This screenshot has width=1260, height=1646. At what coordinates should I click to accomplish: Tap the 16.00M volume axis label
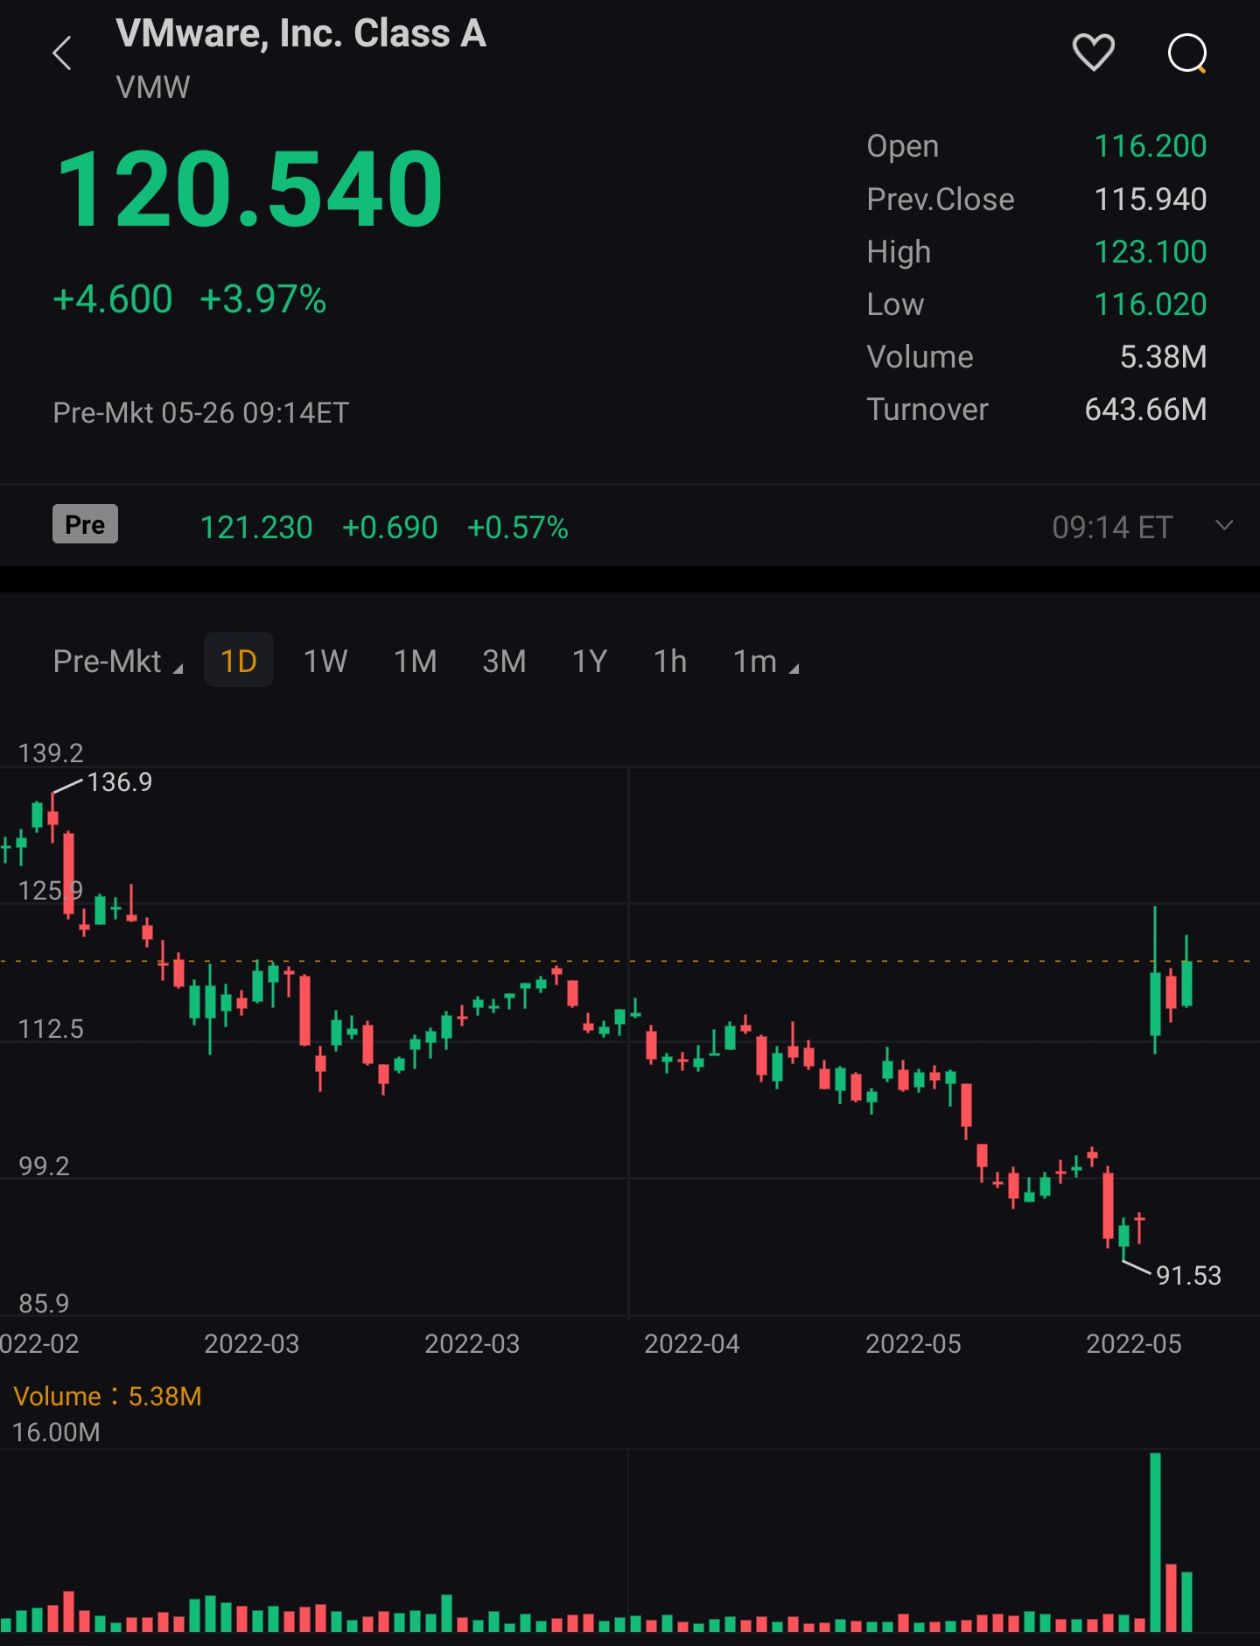coord(56,1432)
